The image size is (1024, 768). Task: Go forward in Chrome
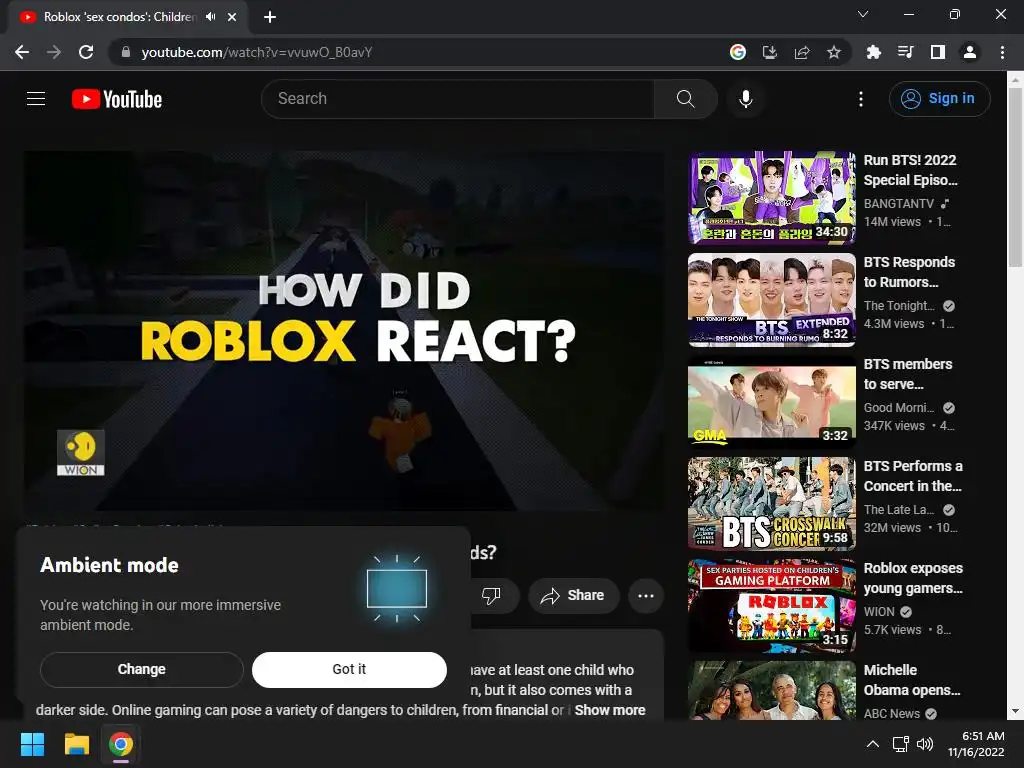(54, 52)
